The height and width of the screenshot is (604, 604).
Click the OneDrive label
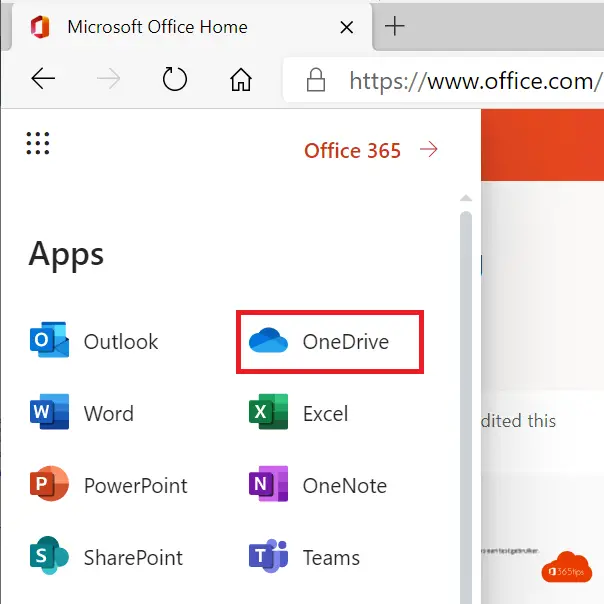[x=346, y=342]
